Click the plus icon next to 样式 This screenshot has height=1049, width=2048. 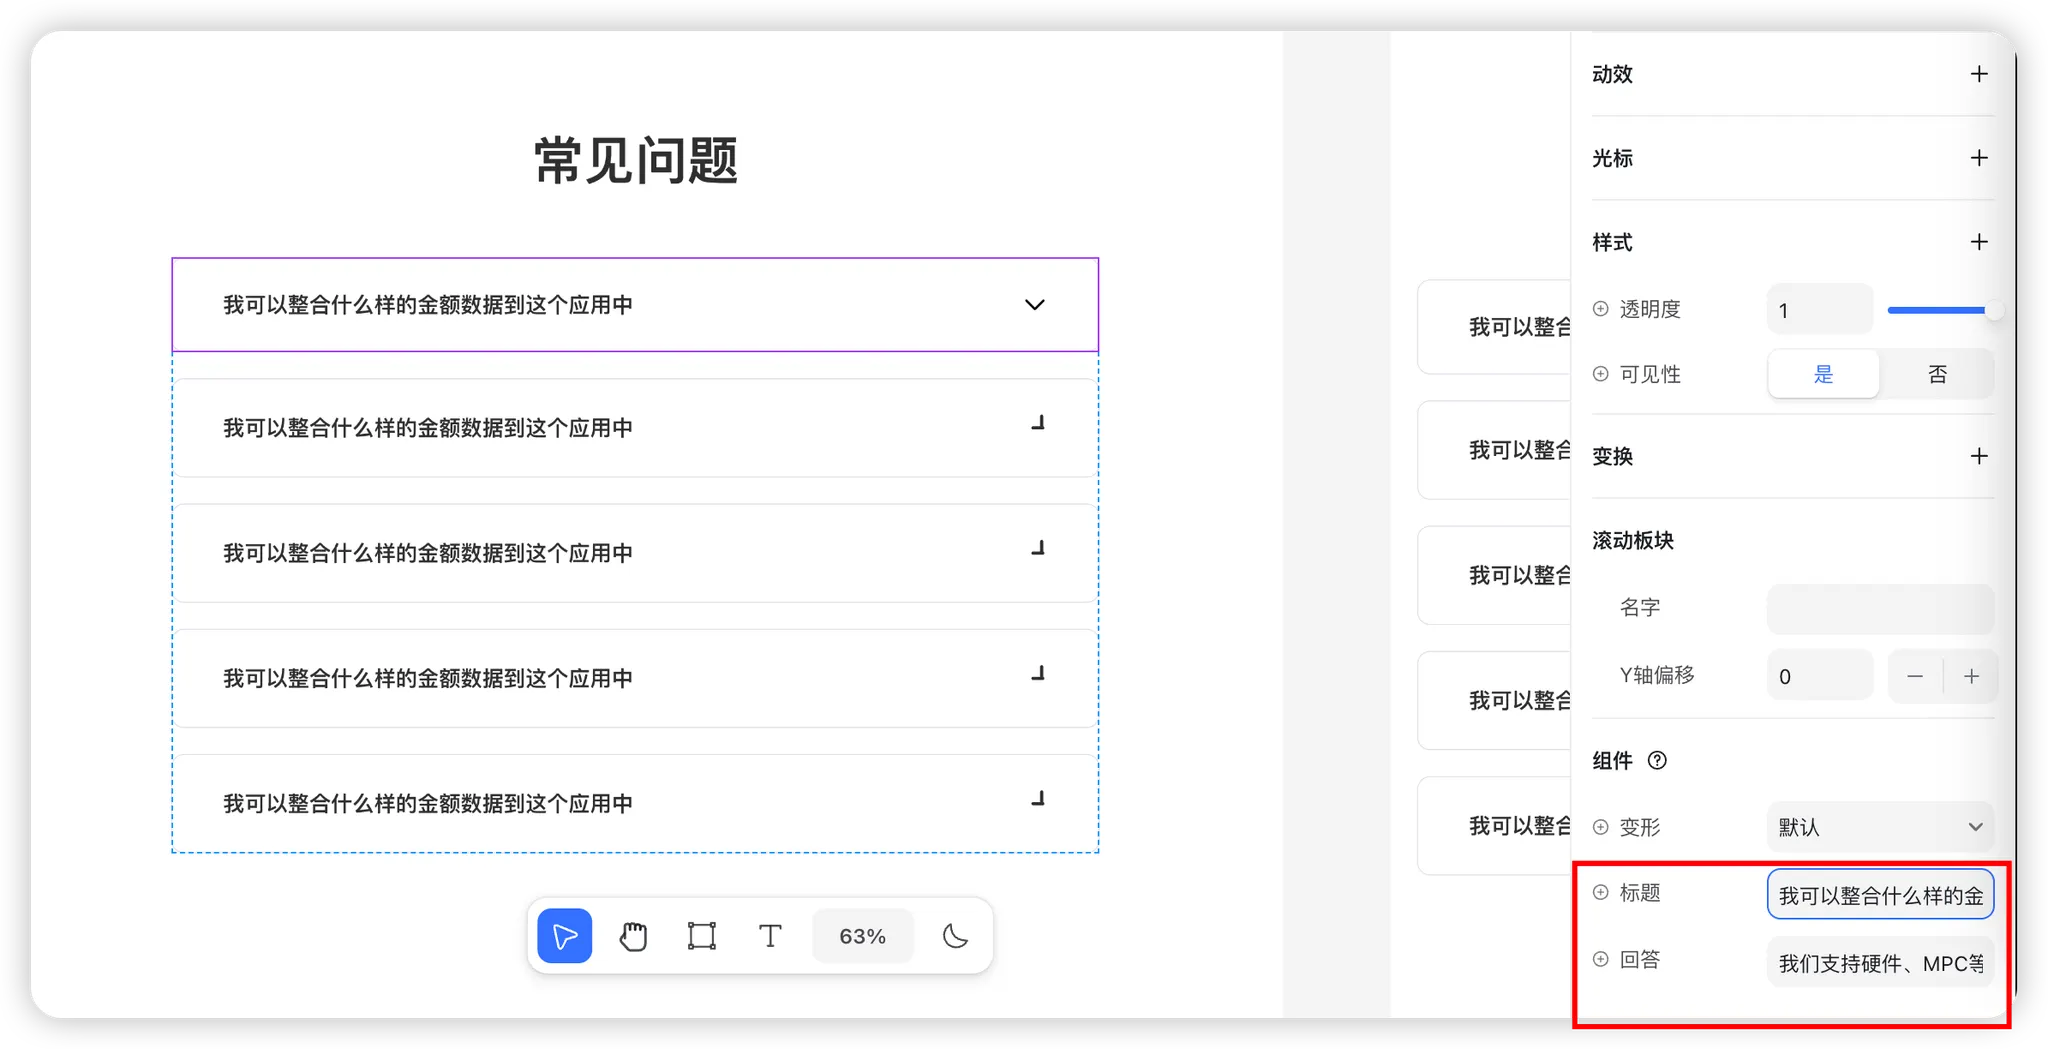pos(1978,242)
